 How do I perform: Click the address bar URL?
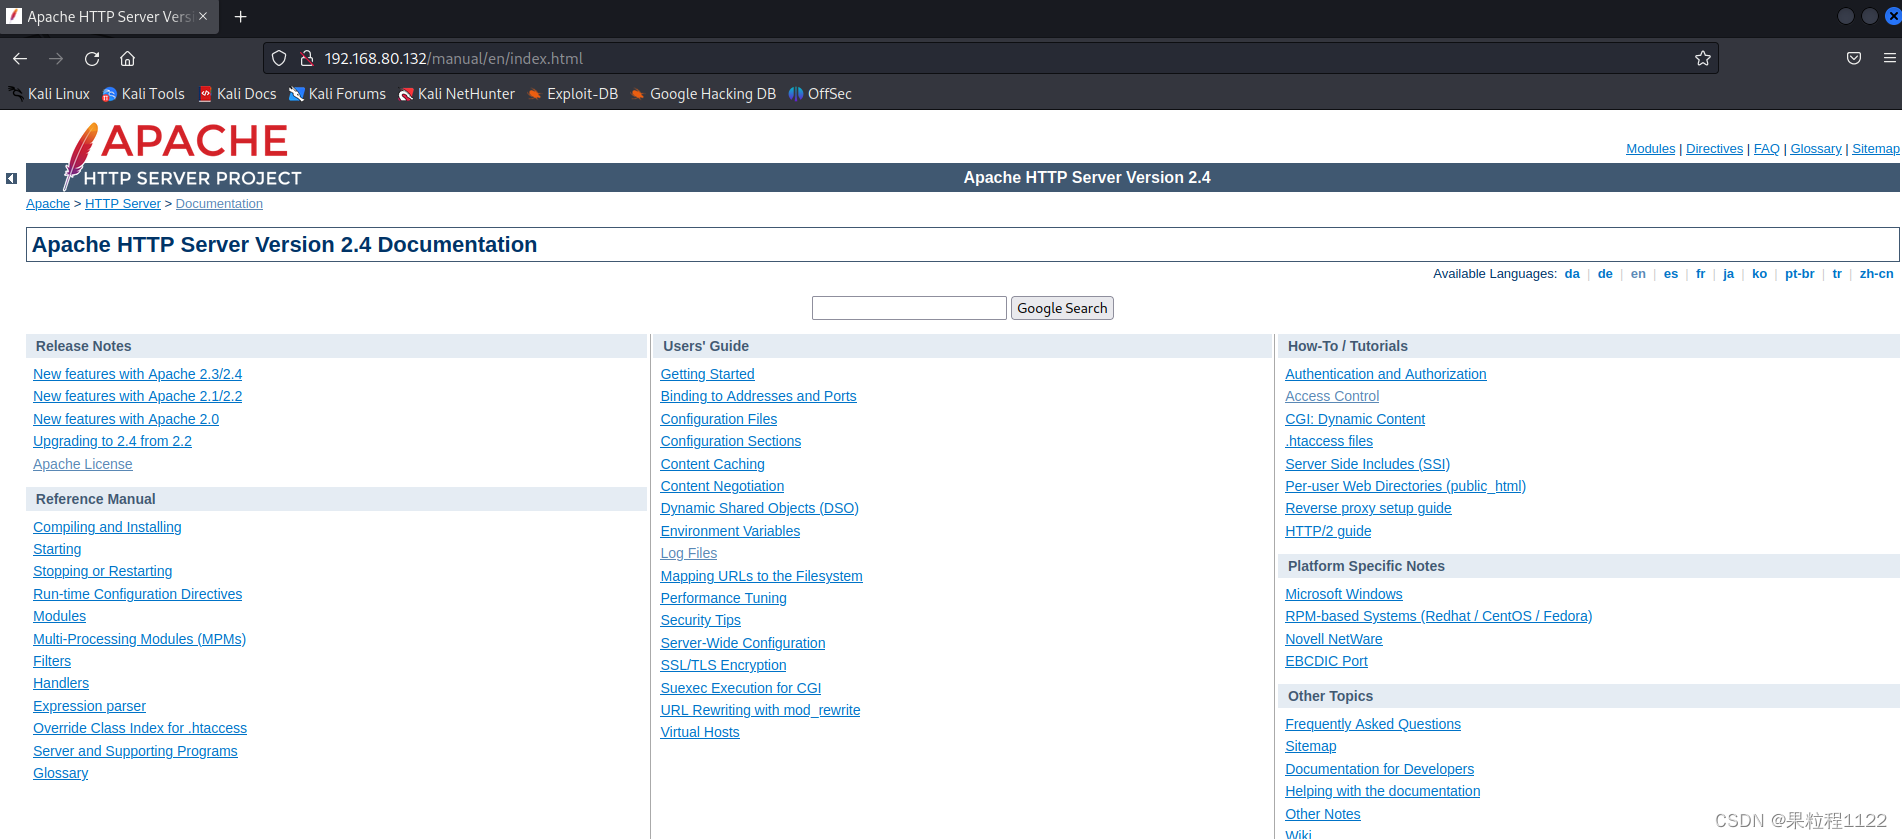453,59
